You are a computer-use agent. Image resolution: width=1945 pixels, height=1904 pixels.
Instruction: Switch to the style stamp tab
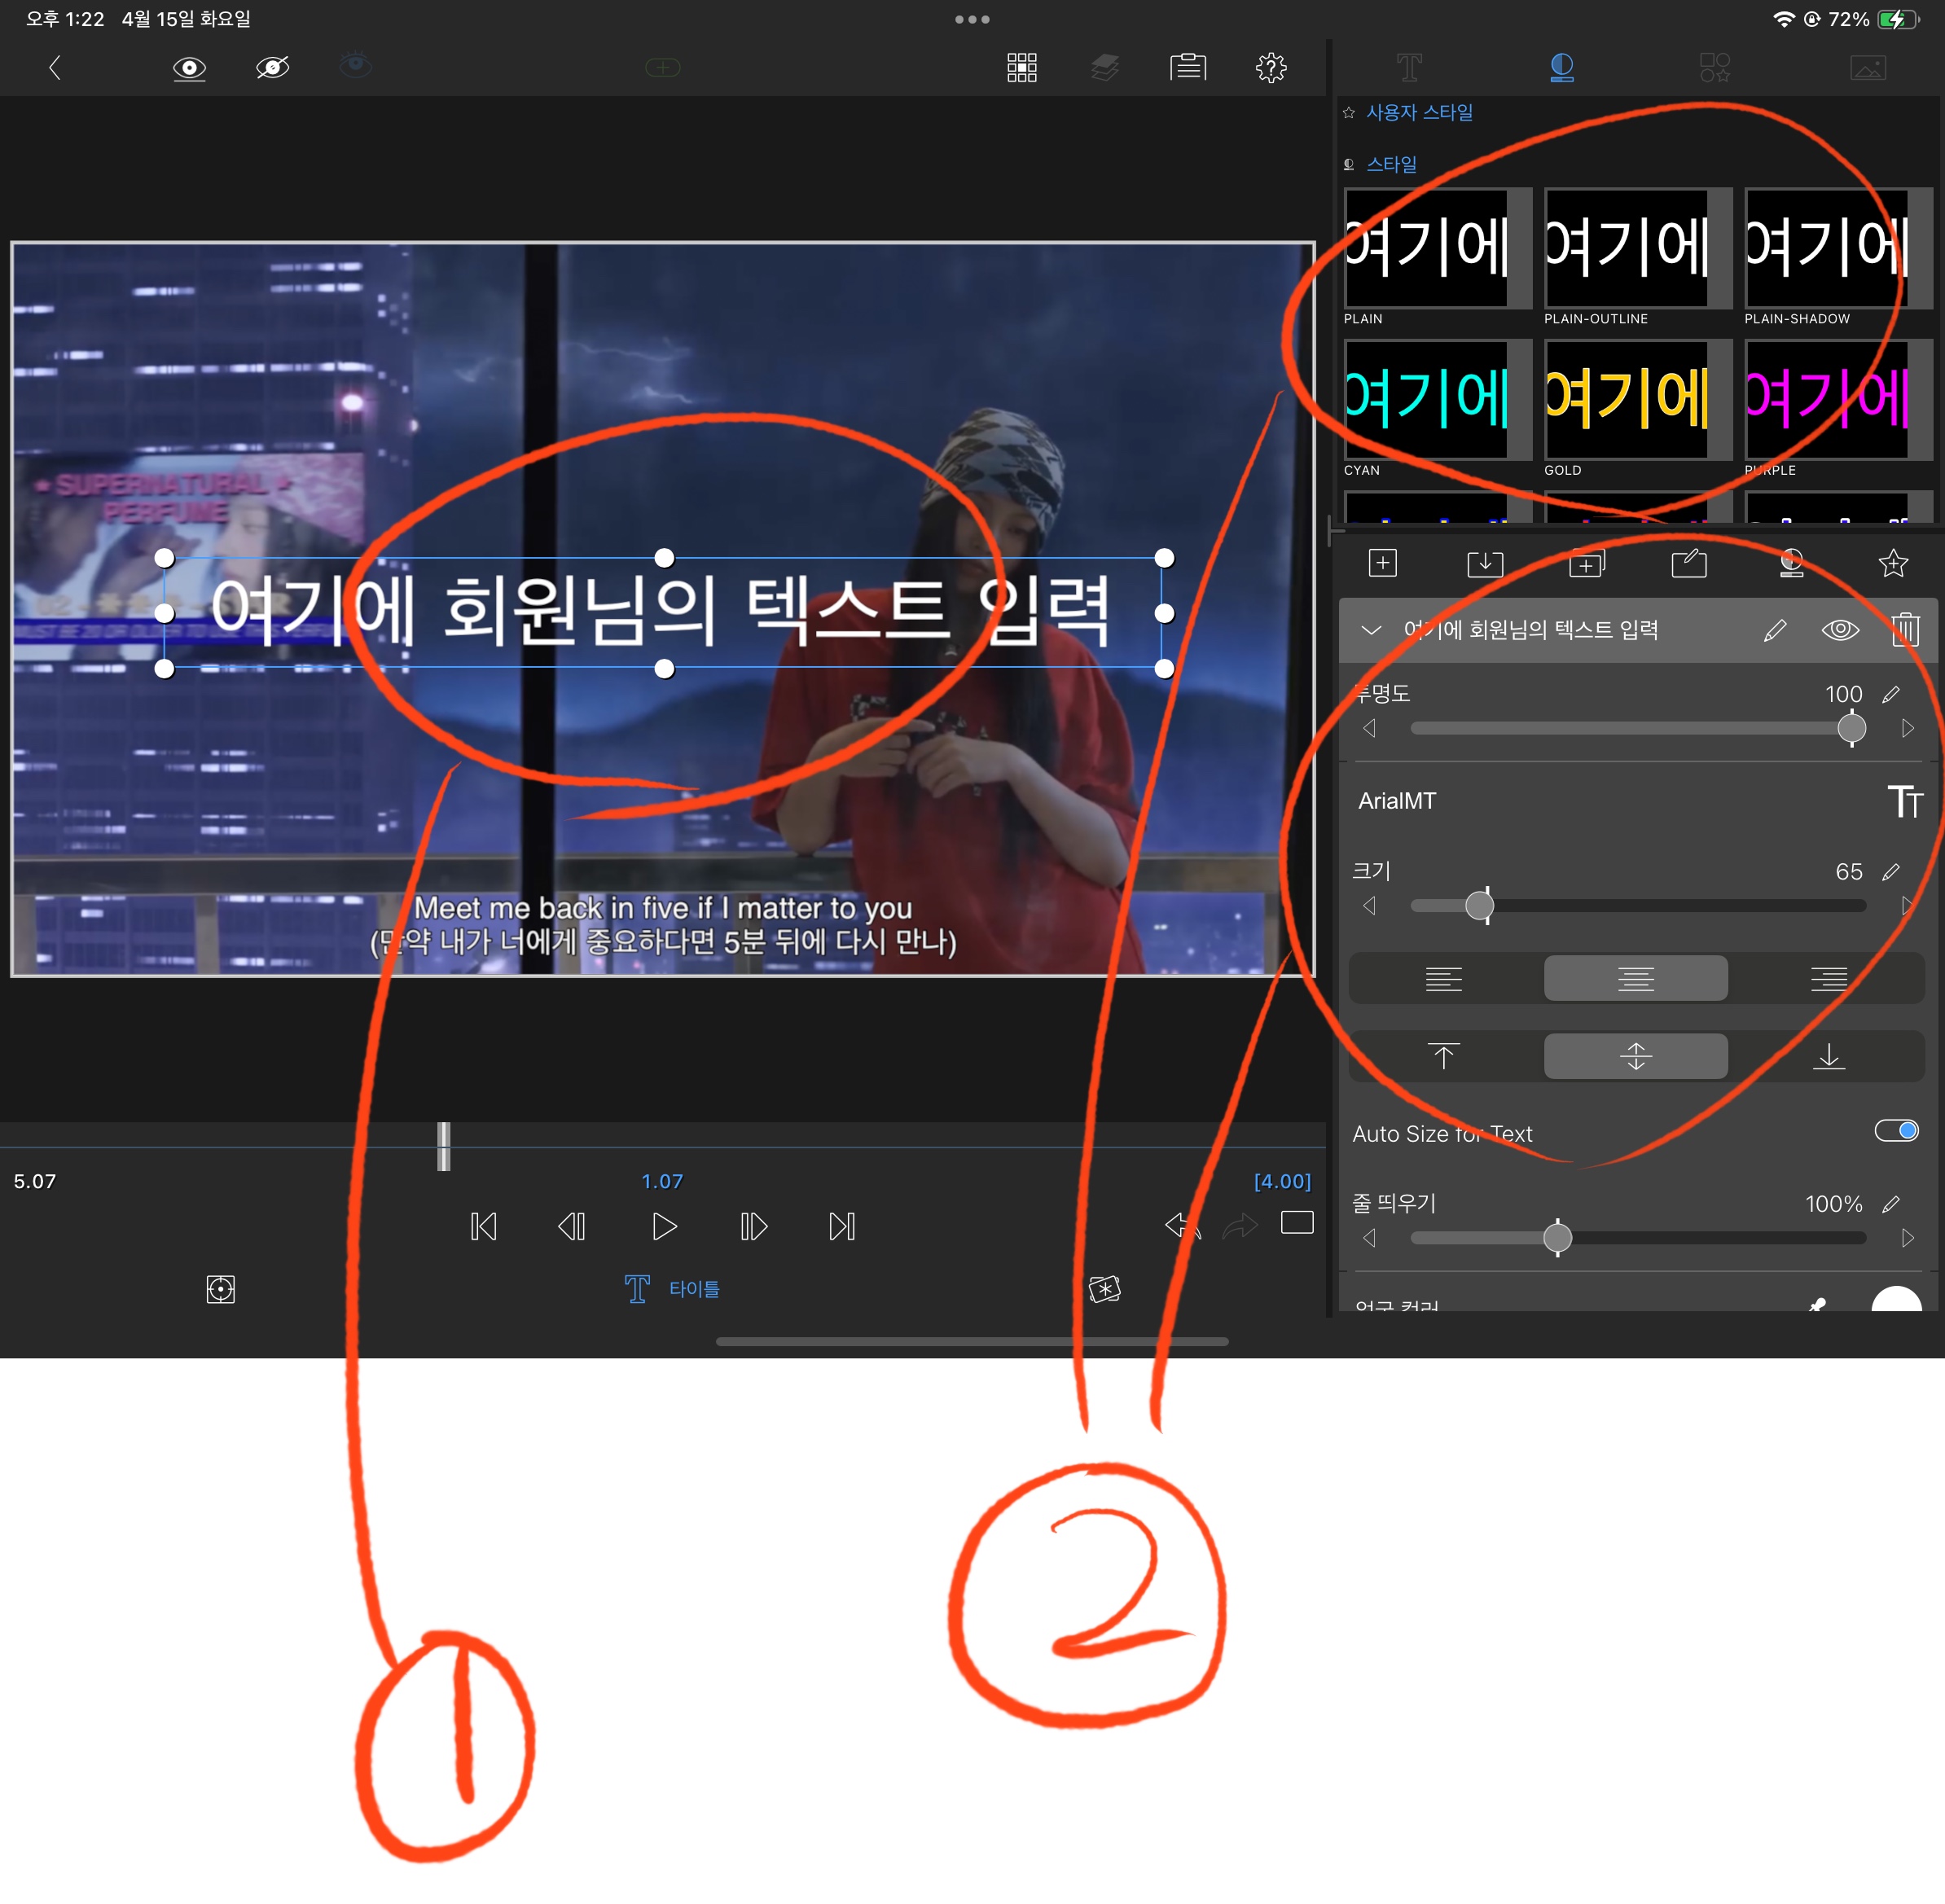point(1561,67)
